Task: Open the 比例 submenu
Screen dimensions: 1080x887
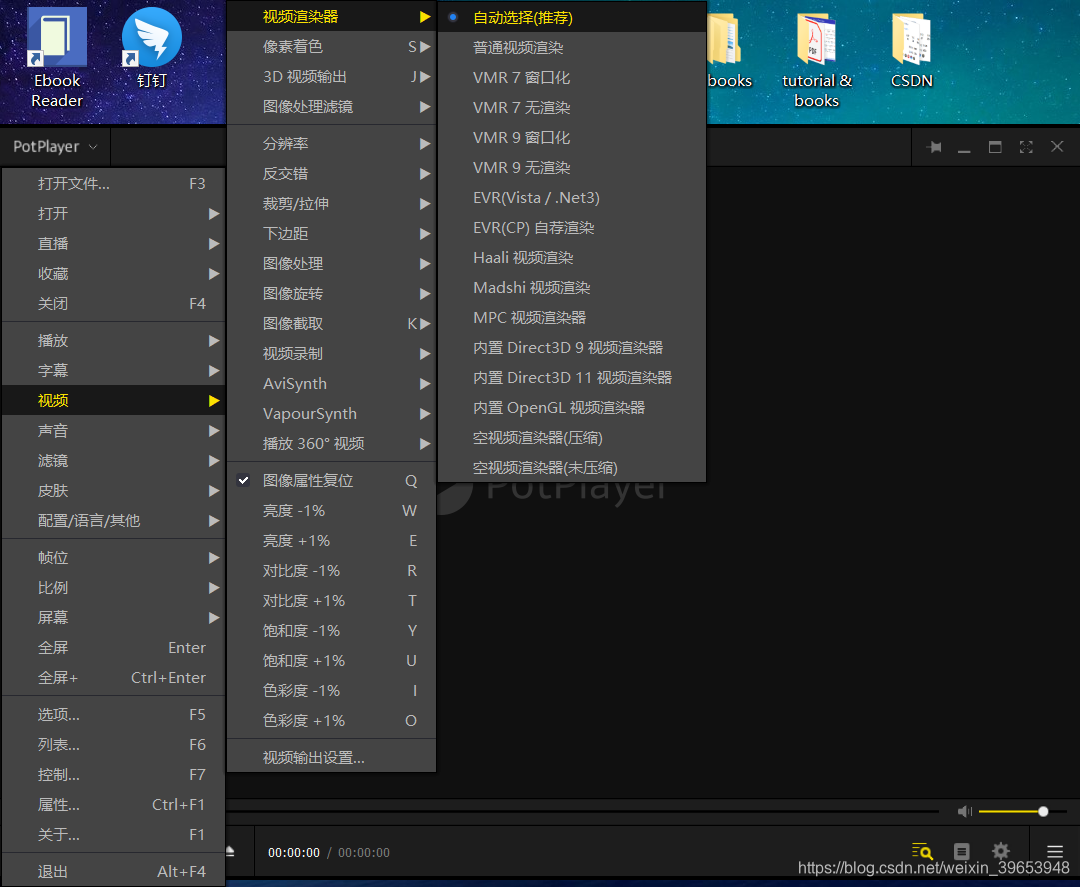Action: click(x=114, y=587)
